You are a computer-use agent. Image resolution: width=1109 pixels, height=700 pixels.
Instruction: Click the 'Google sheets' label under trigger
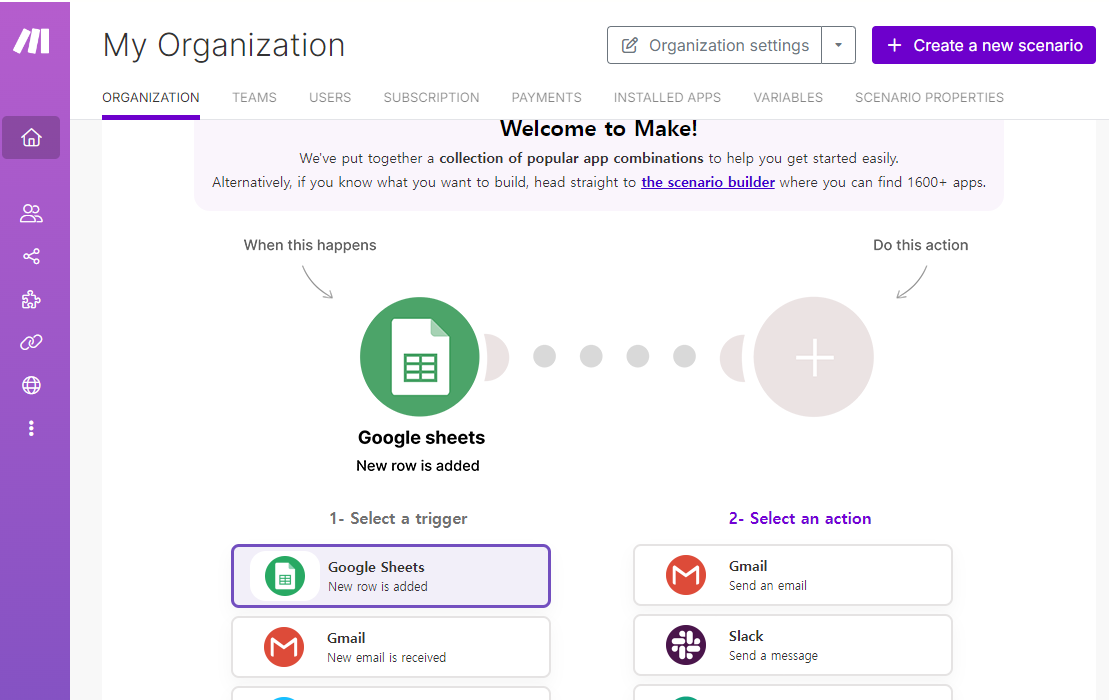422,438
